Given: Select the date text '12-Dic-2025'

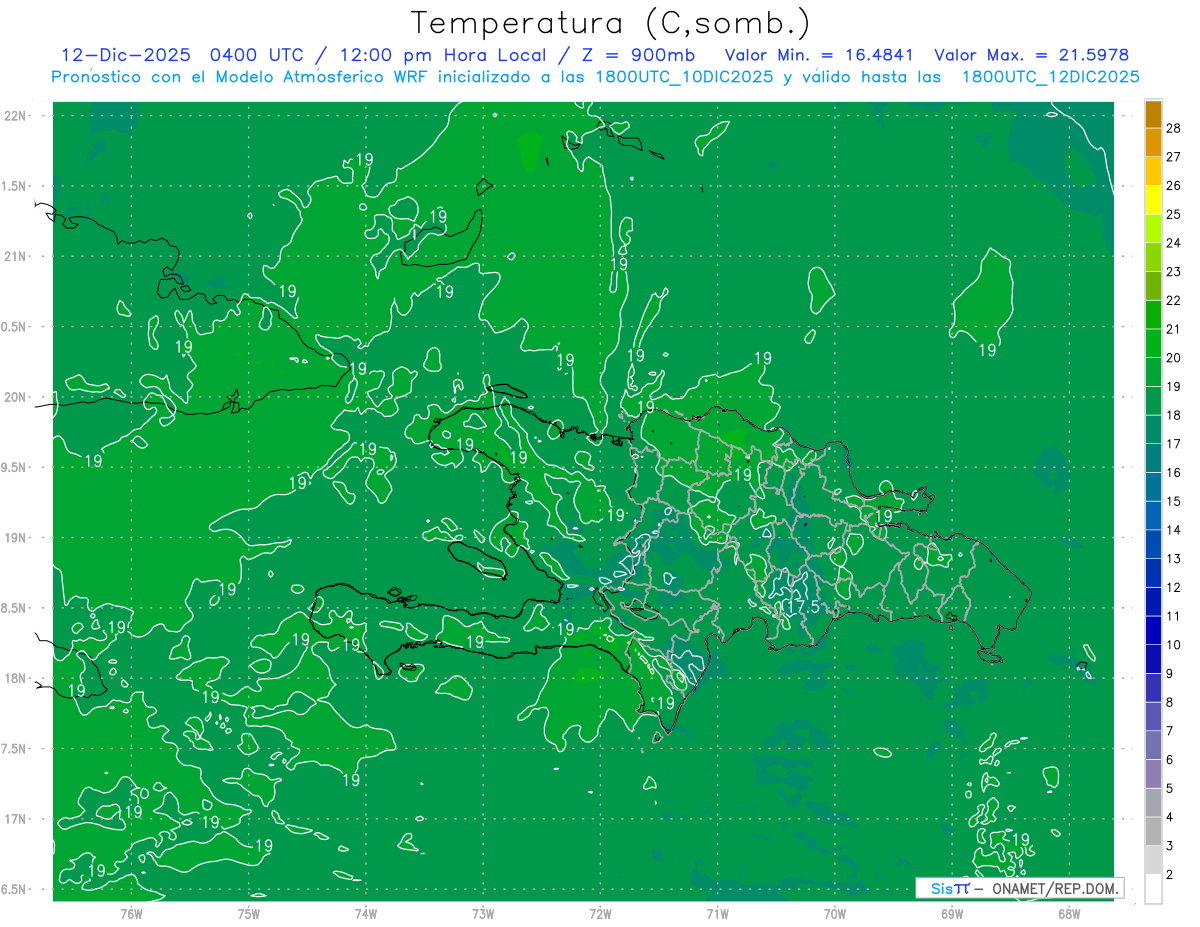Looking at the screenshot, I should point(125,55).
